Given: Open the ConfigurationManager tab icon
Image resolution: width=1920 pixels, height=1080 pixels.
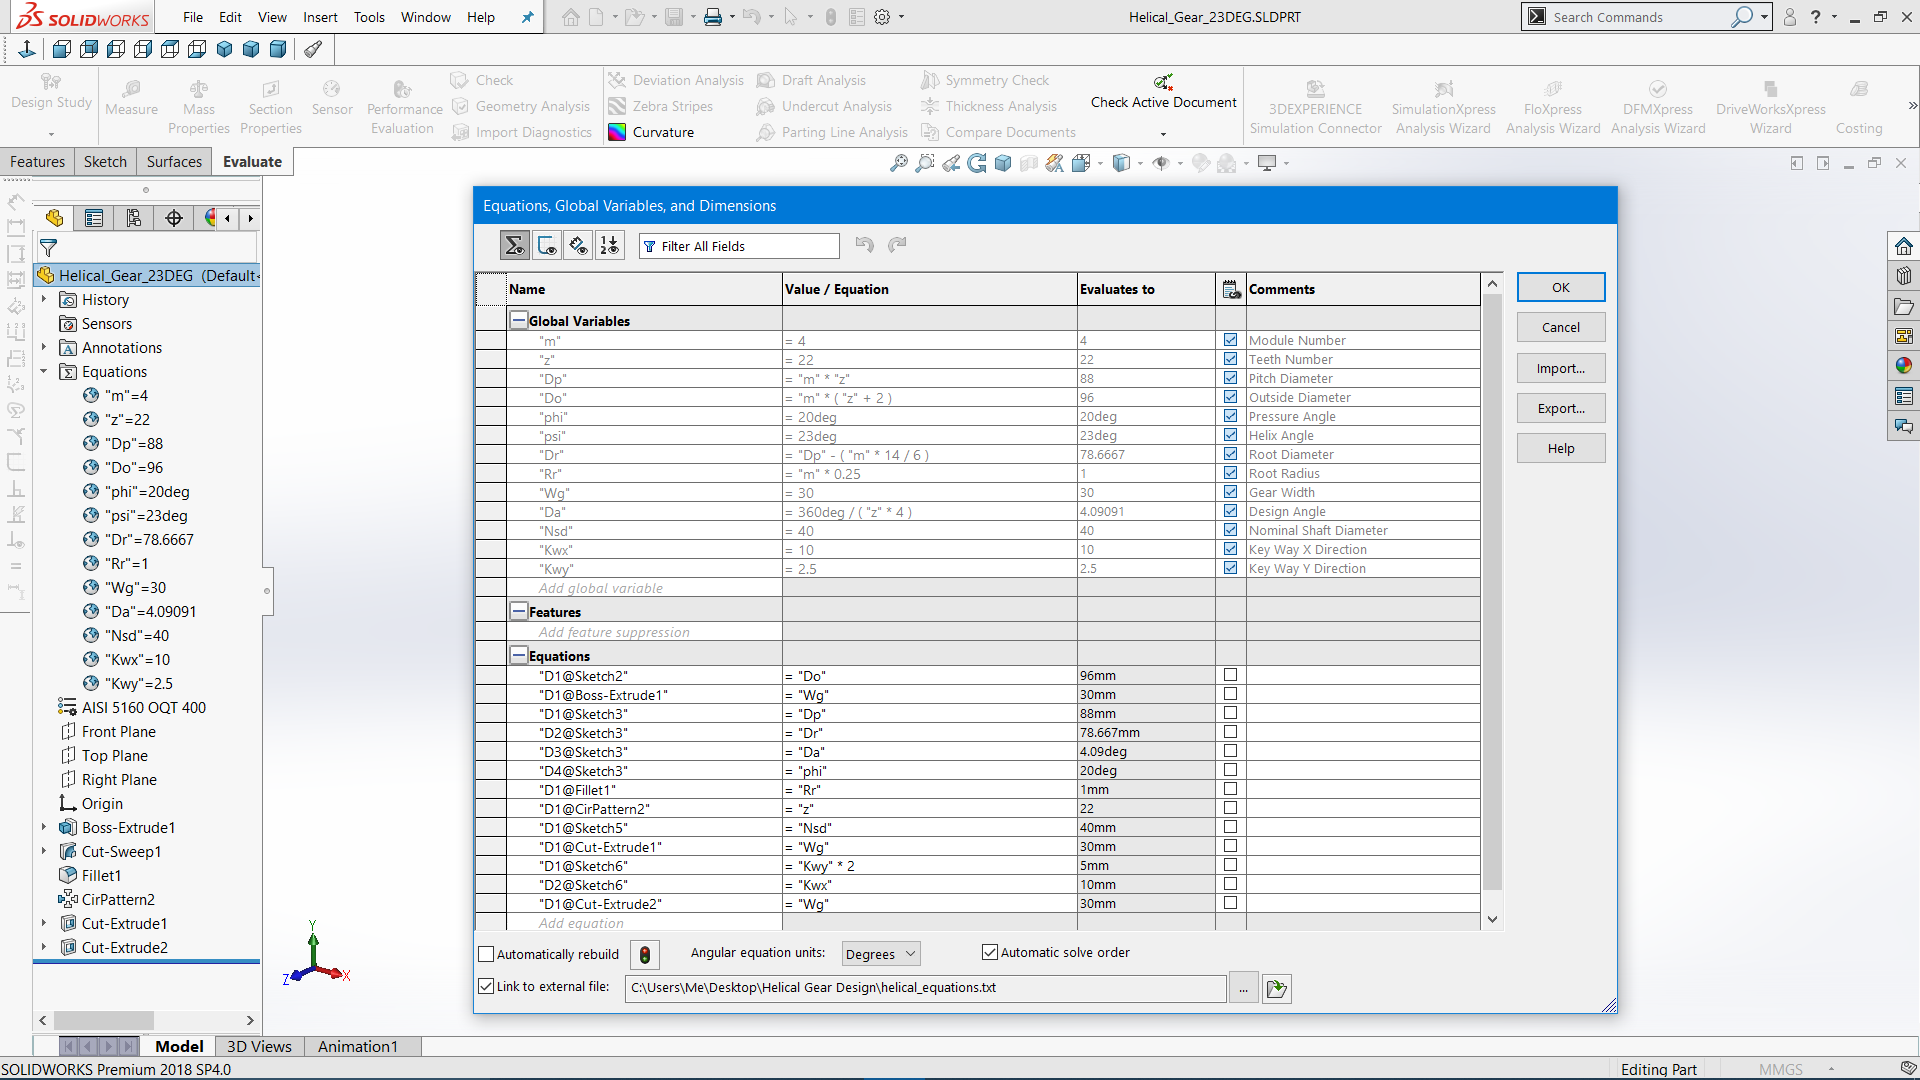Looking at the screenshot, I should (134, 218).
